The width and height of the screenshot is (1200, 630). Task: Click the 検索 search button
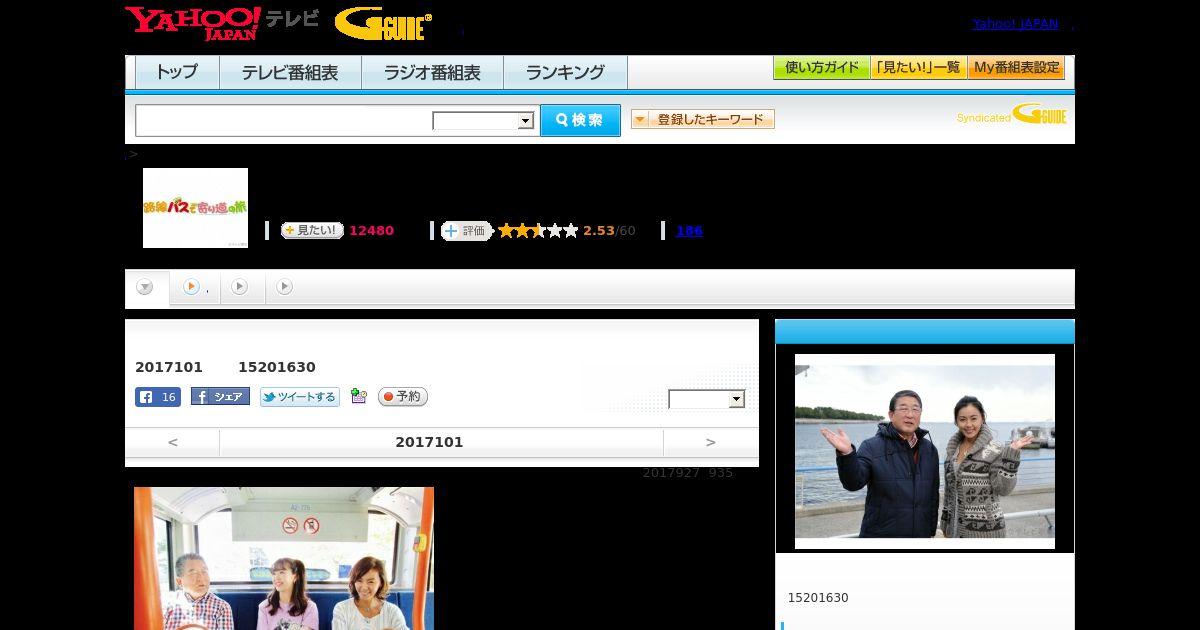(x=580, y=120)
